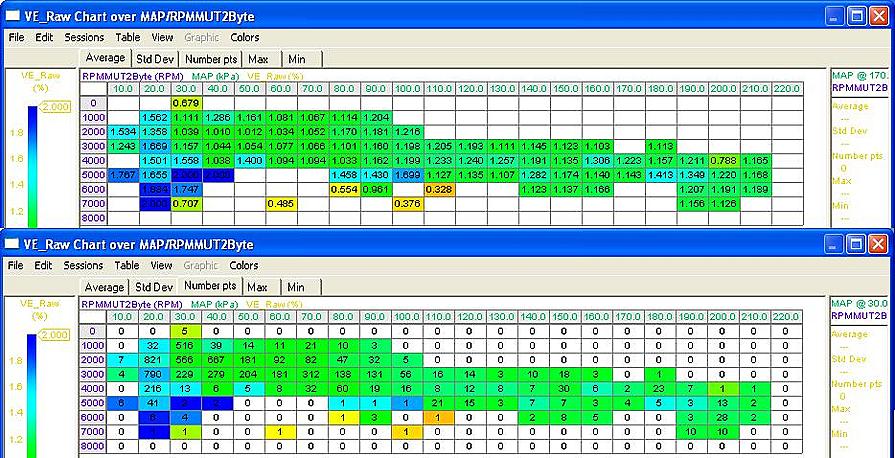The width and height of the screenshot is (895, 458).
Task: Select the 0.679 cell in the top table
Action: coord(187,103)
